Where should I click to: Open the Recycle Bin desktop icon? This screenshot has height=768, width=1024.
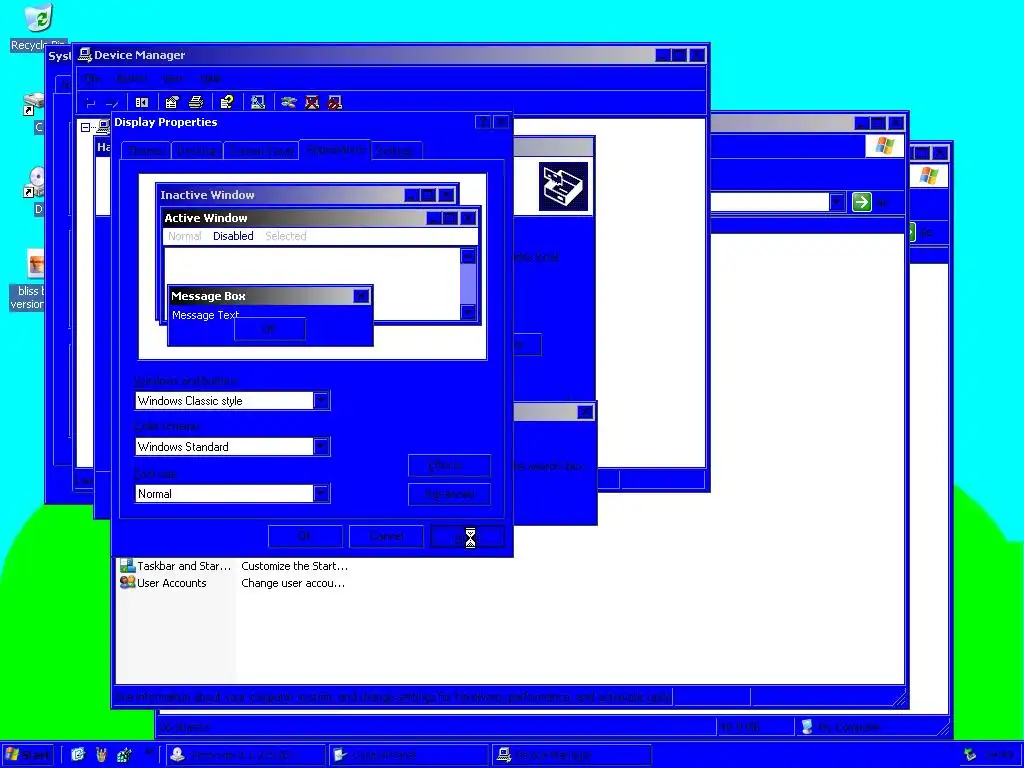point(38,26)
